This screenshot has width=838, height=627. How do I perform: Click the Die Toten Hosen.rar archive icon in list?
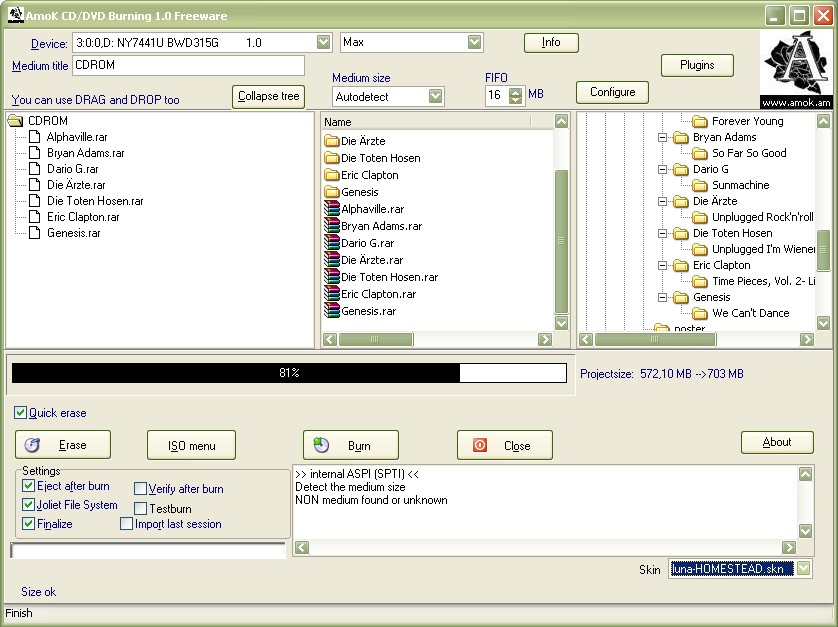tap(332, 277)
